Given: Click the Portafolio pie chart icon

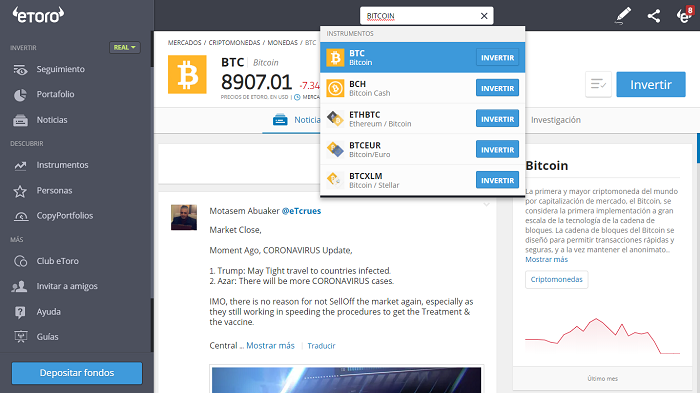Looking at the screenshot, I should (x=20, y=95).
